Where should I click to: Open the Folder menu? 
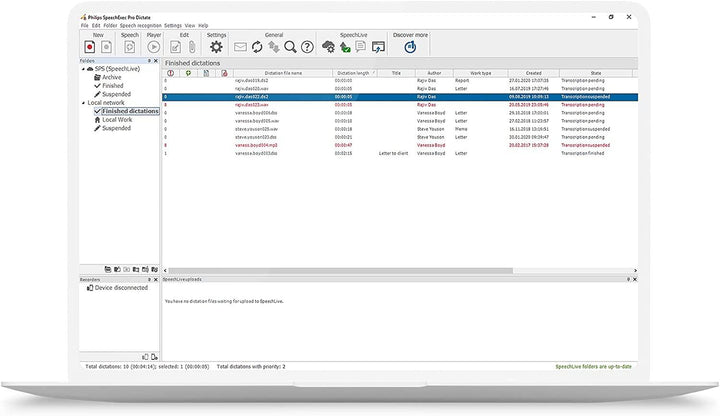(x=110, y=26)
